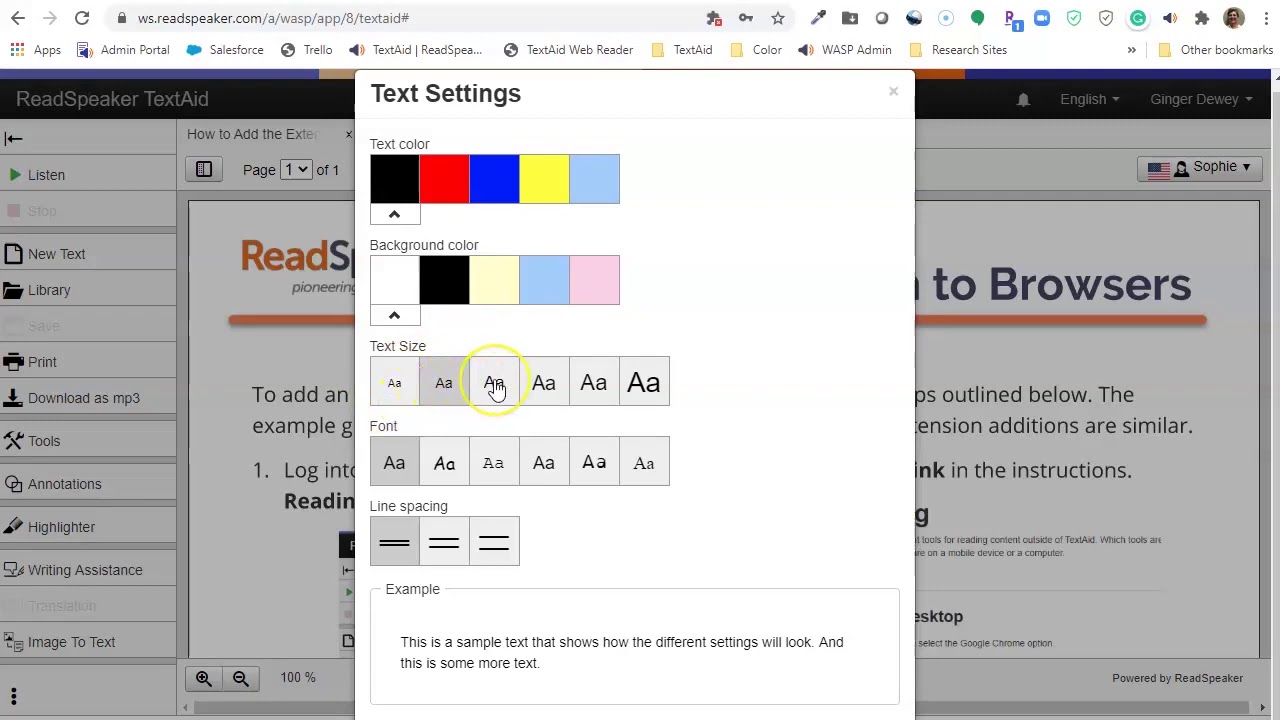Close the document tab
The image size is (1280, 720).
click(348, 134)
